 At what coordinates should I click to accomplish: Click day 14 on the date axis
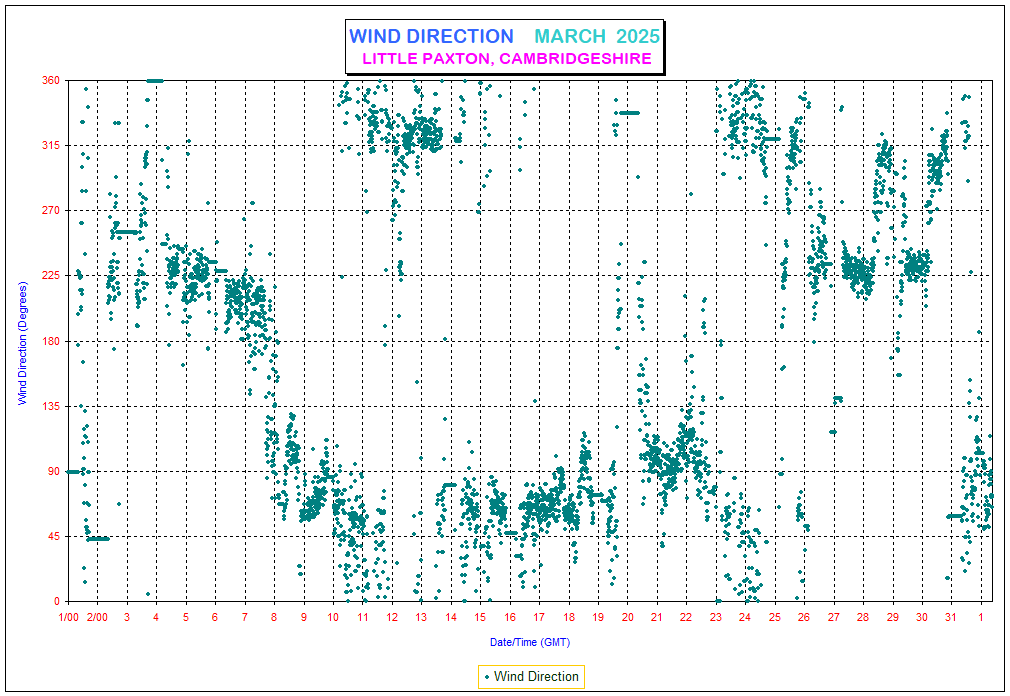point(451,617)
